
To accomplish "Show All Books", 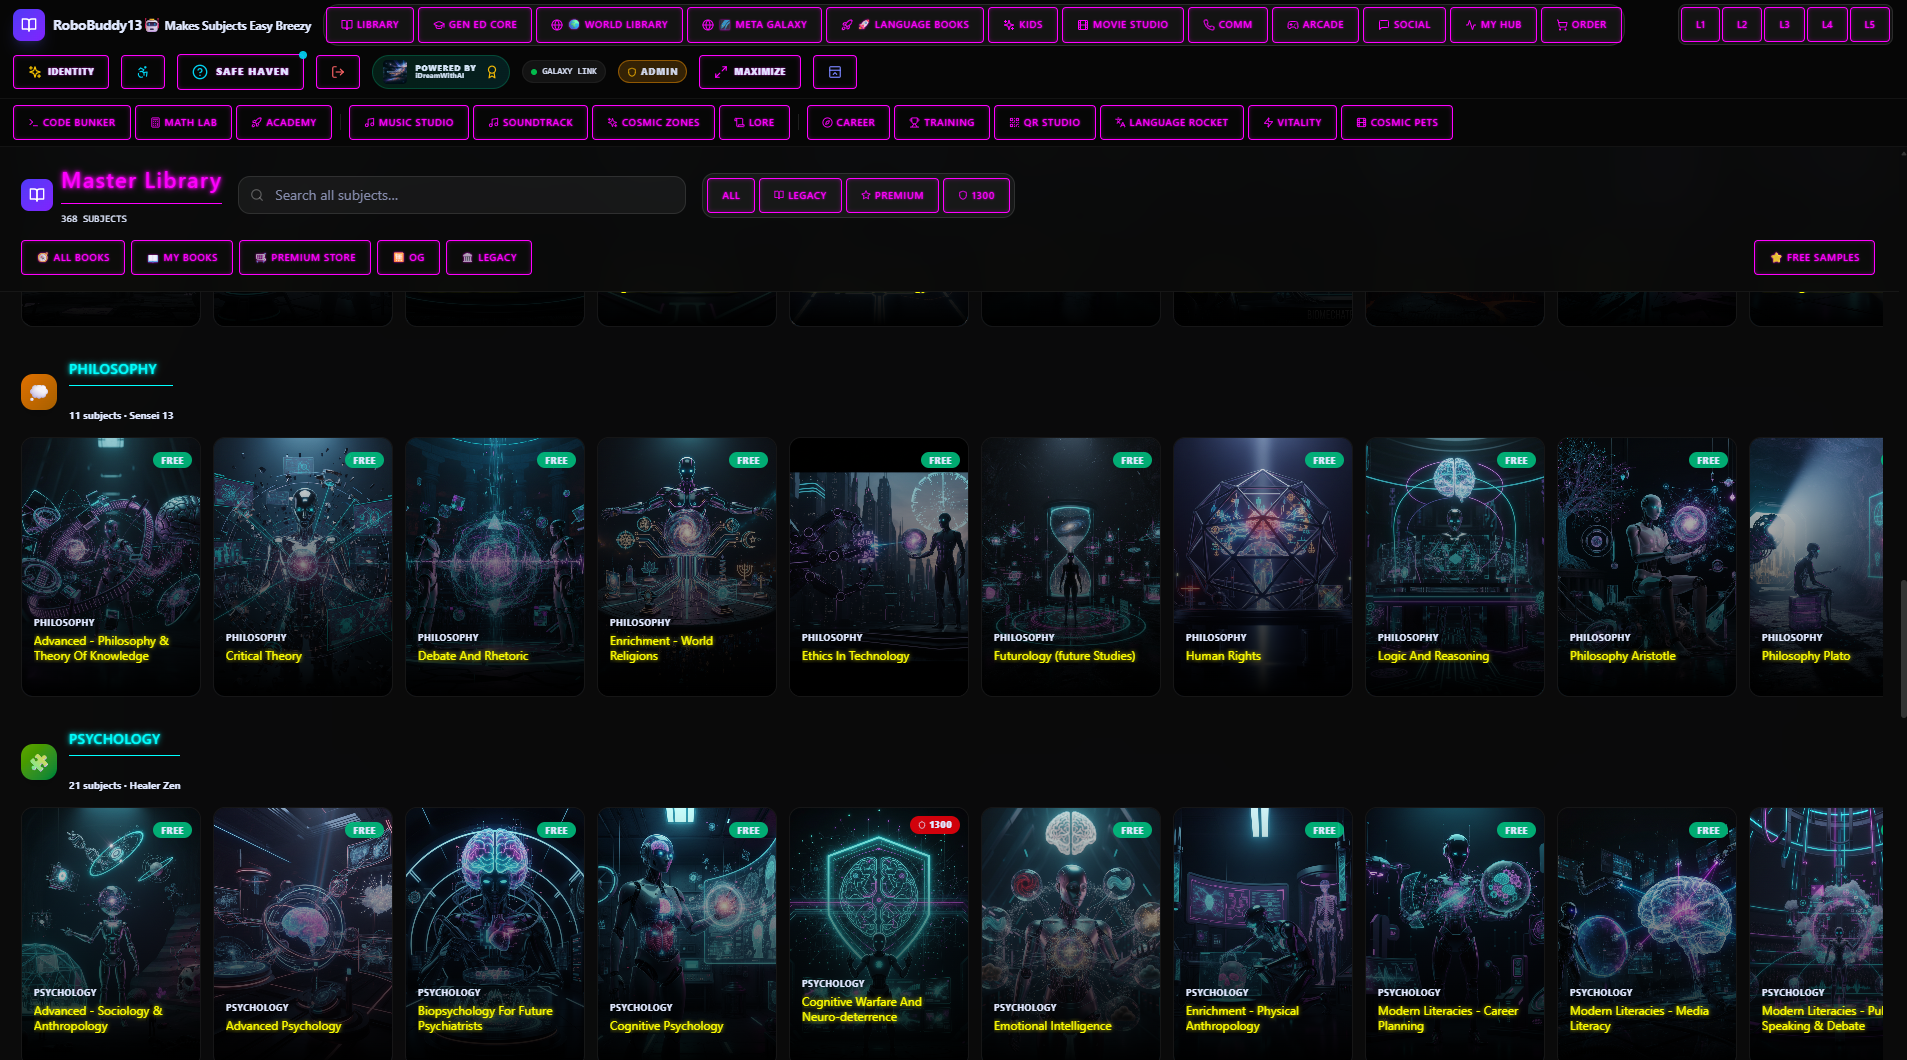I will (x=73, y=258).
